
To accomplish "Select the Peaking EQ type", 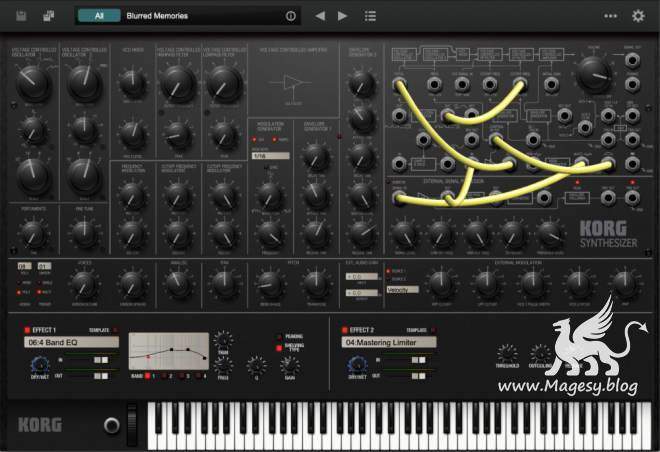I will [279, 336].
